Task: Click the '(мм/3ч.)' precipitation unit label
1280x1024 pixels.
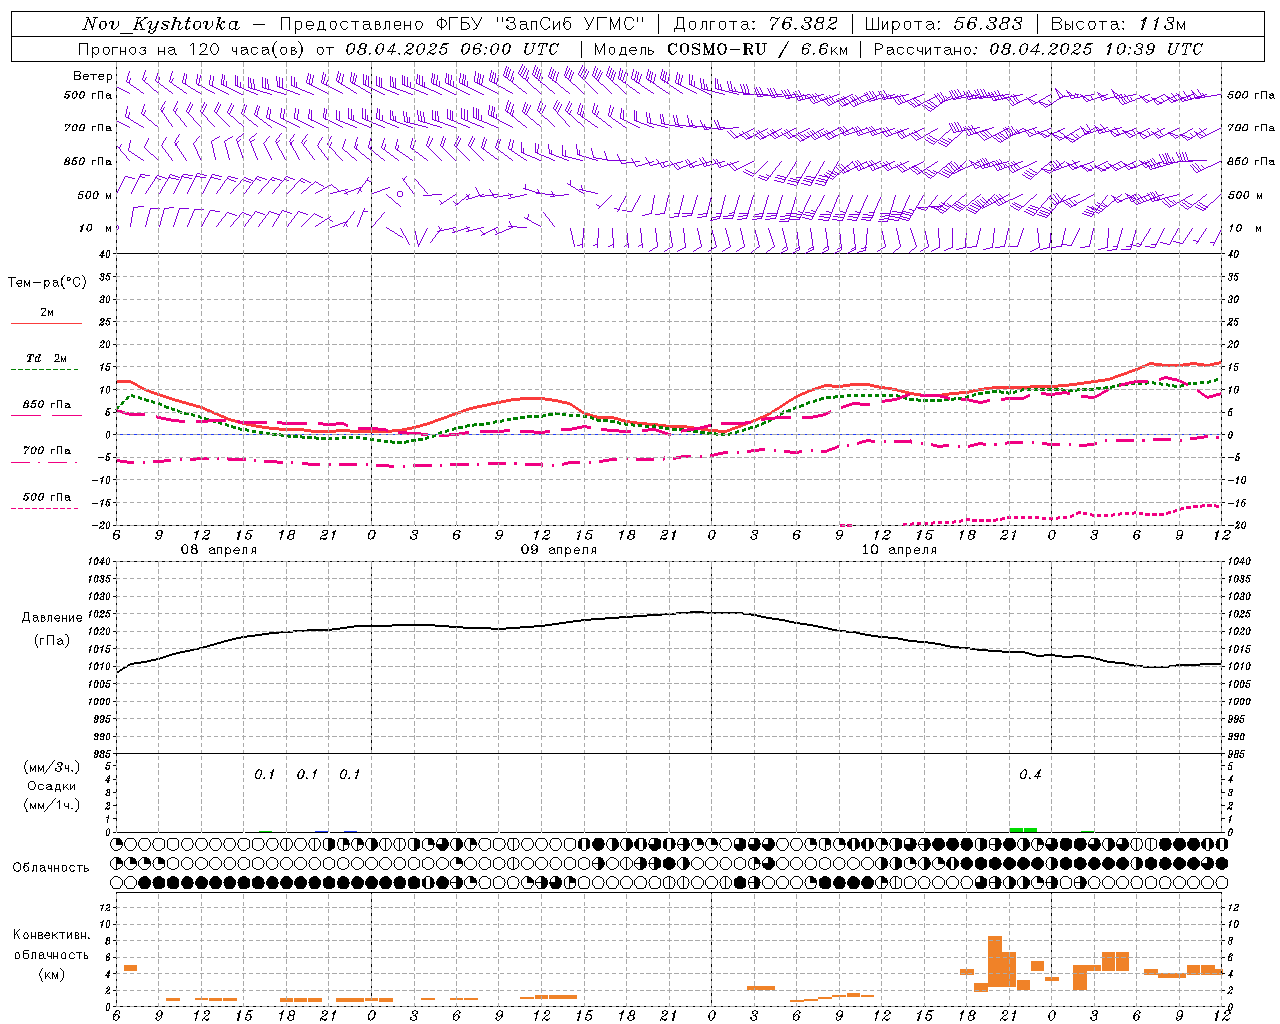Action: point(51,767)
